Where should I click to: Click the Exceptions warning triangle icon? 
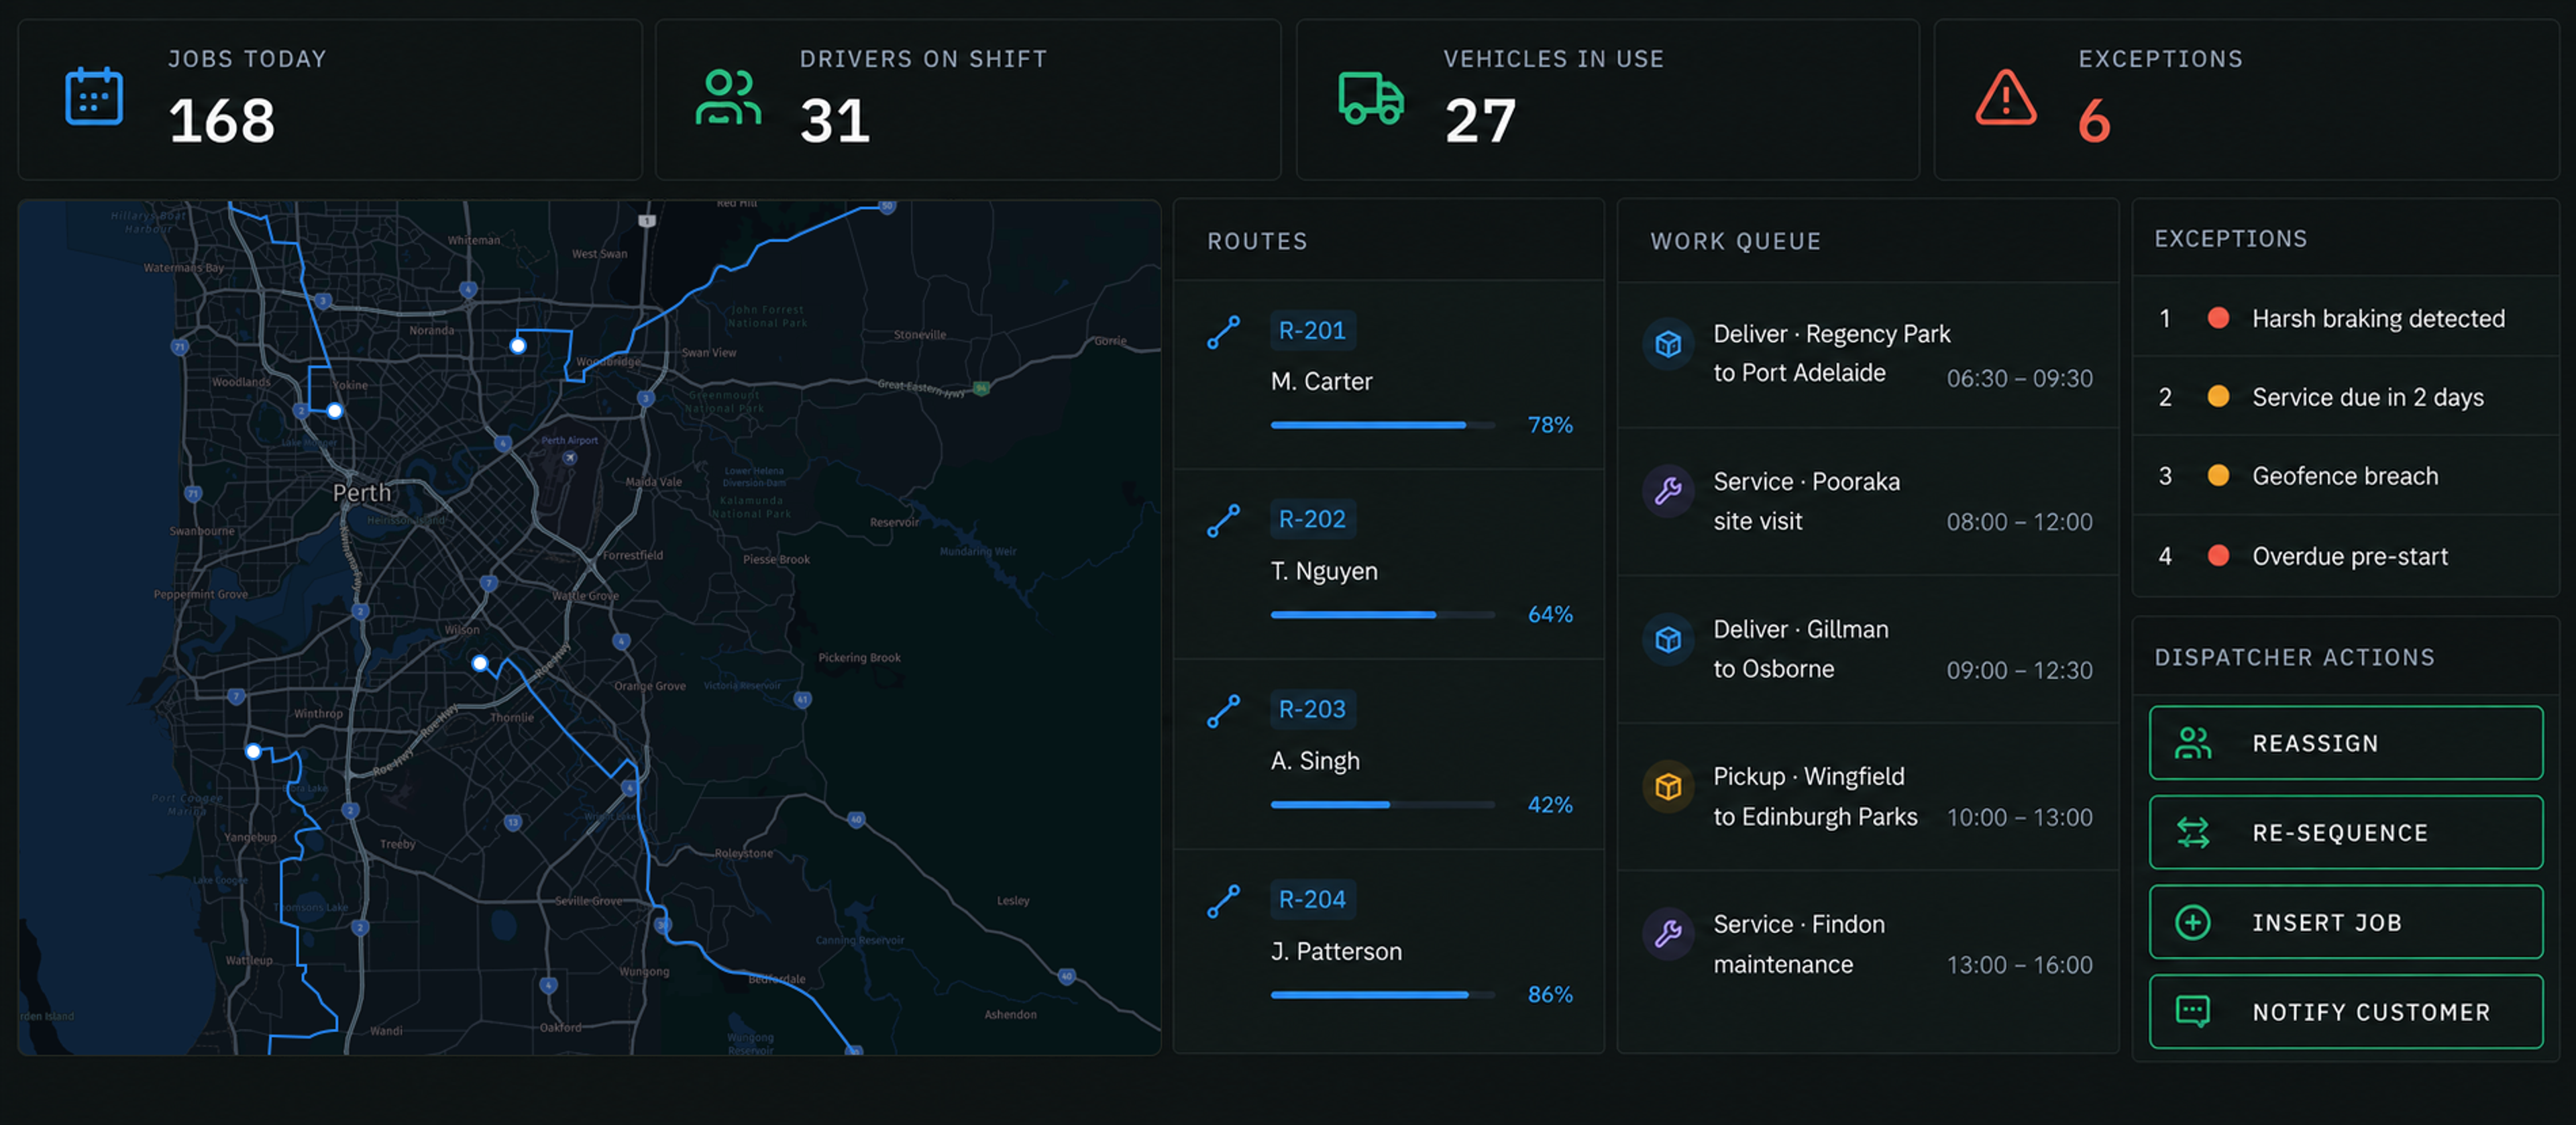[2005, 98]
